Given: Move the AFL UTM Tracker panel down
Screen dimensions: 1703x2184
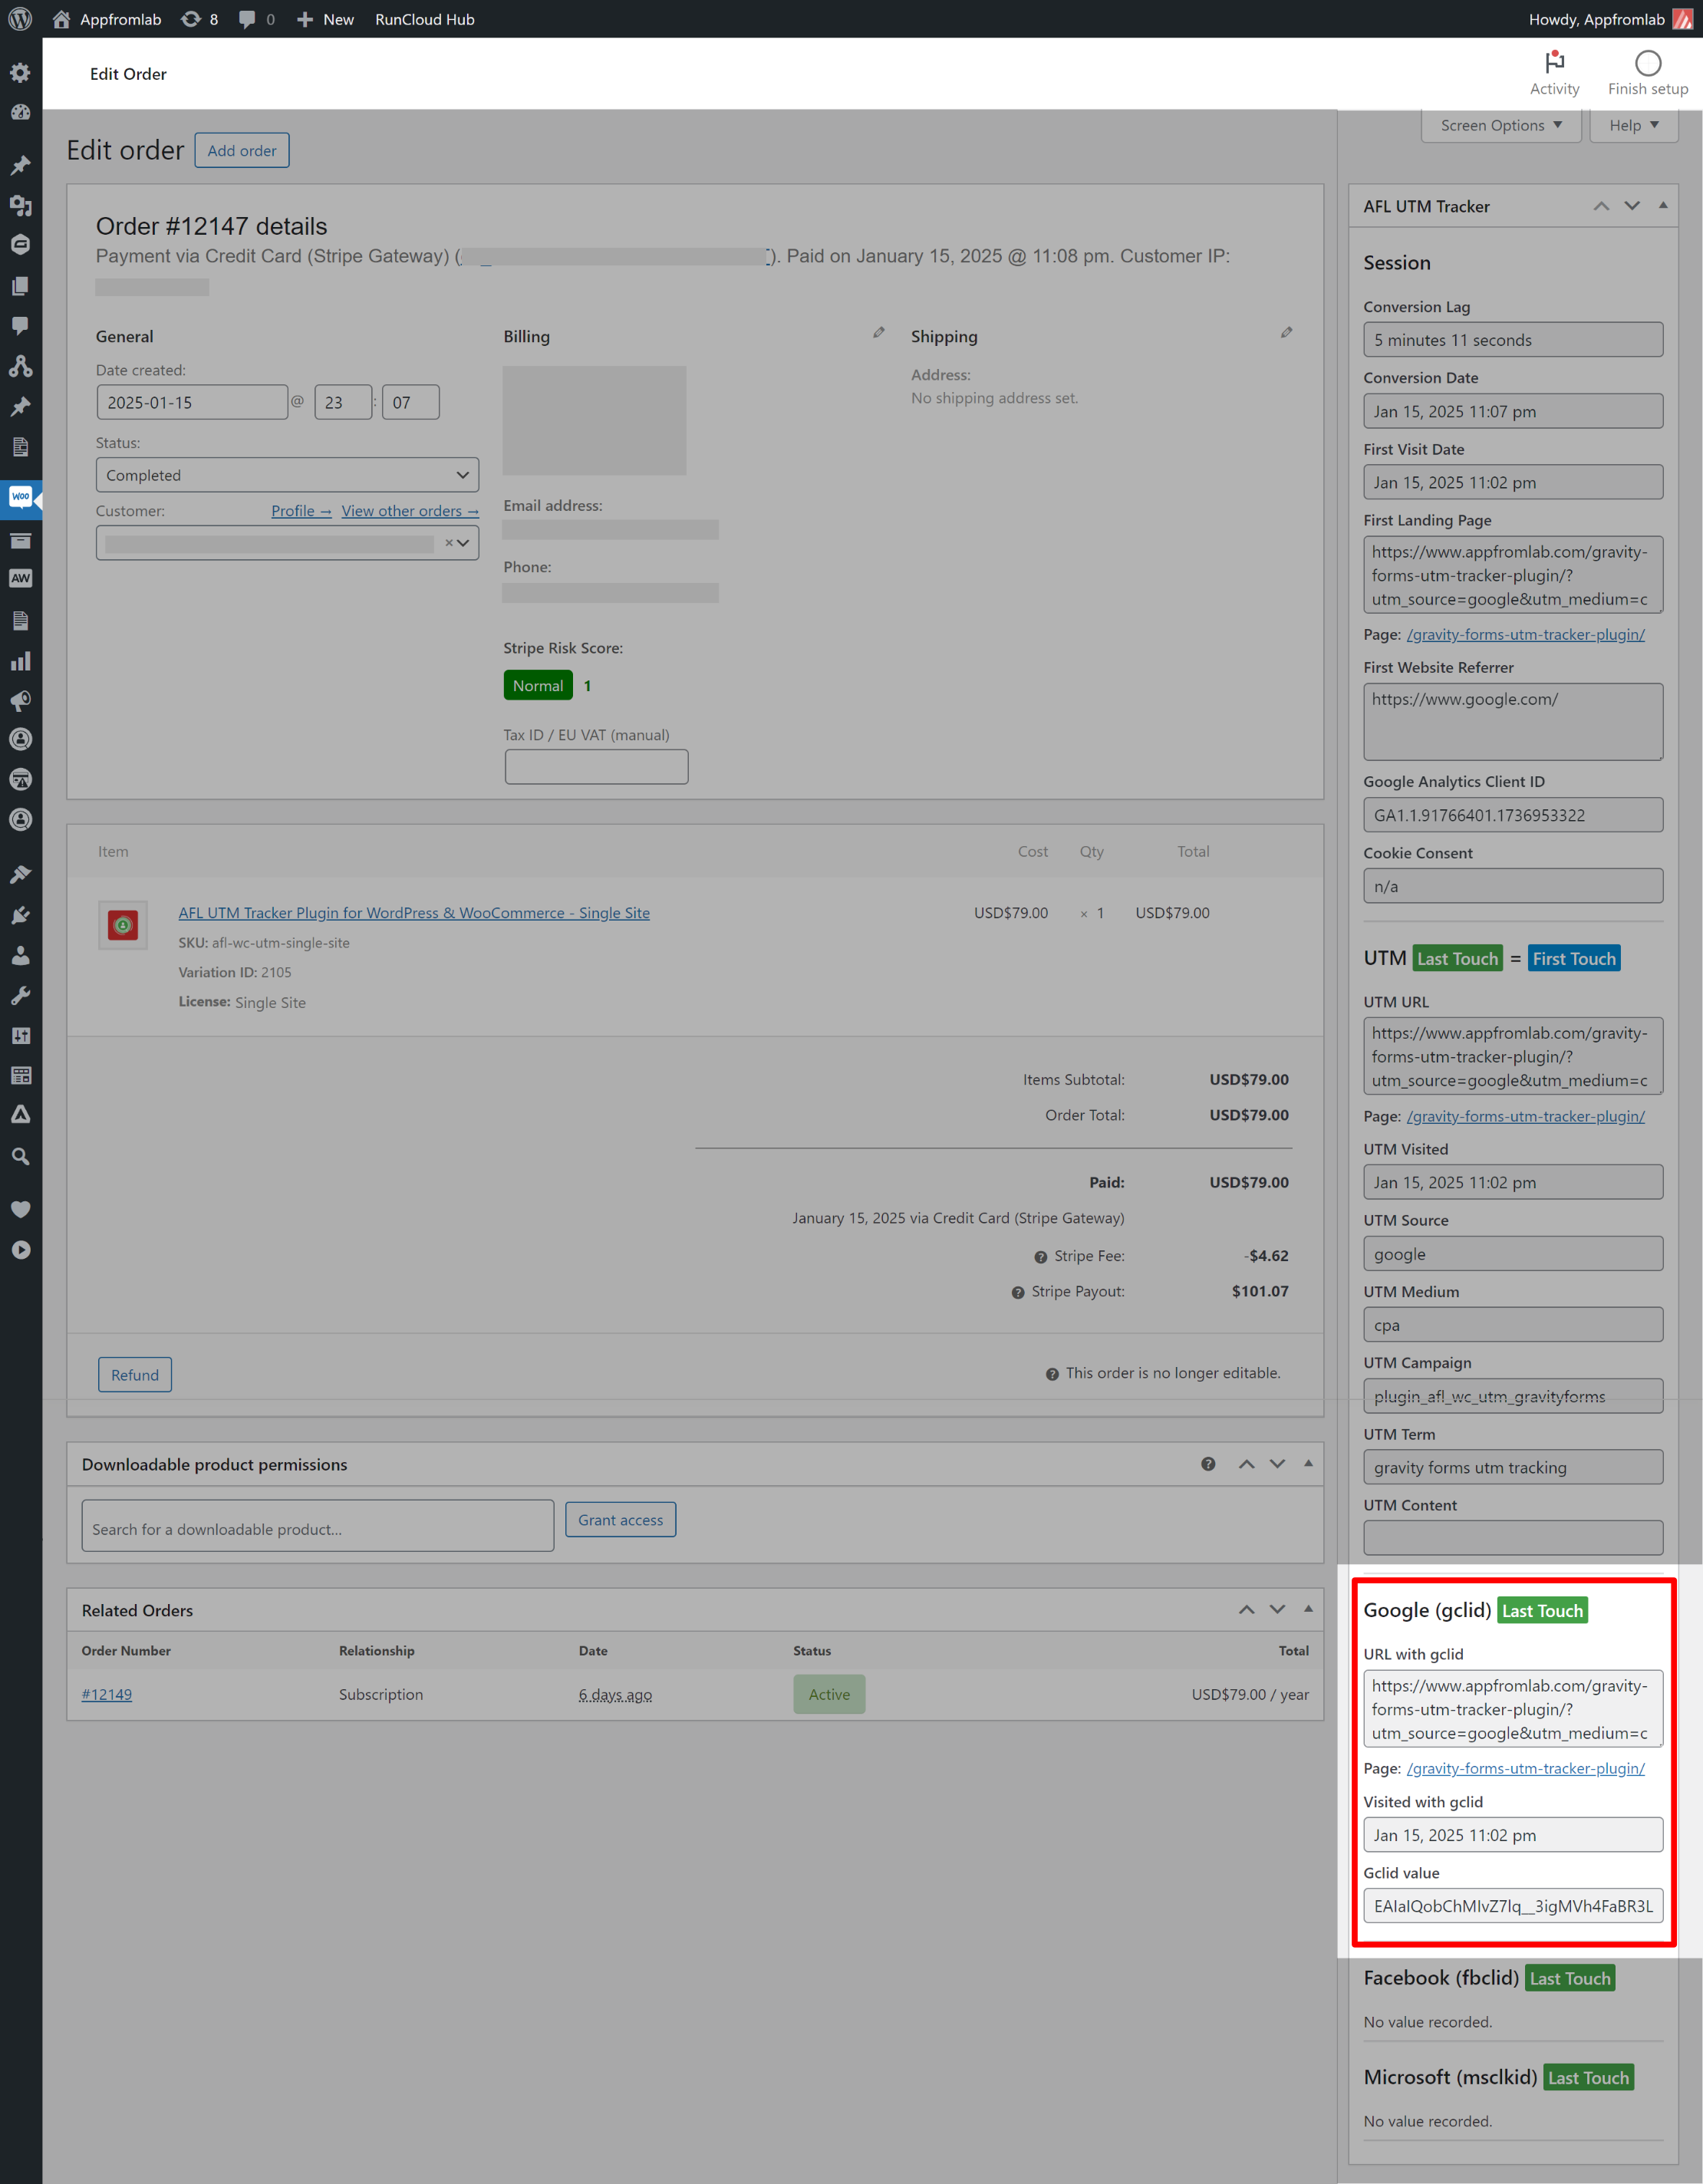Looking at the screenshot, I should click(1632, 206).
